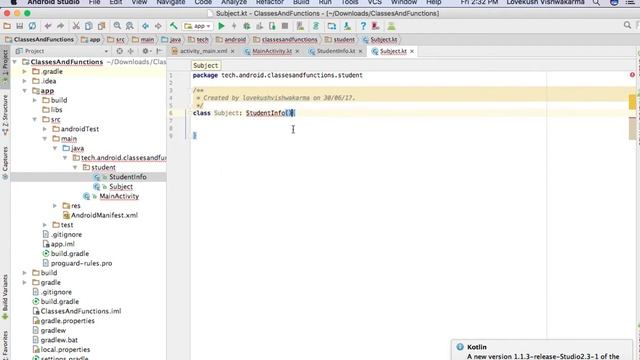Open the SDK Manager toolbar icon
Viewport: 640px width, 360px height.
[347, 26]
